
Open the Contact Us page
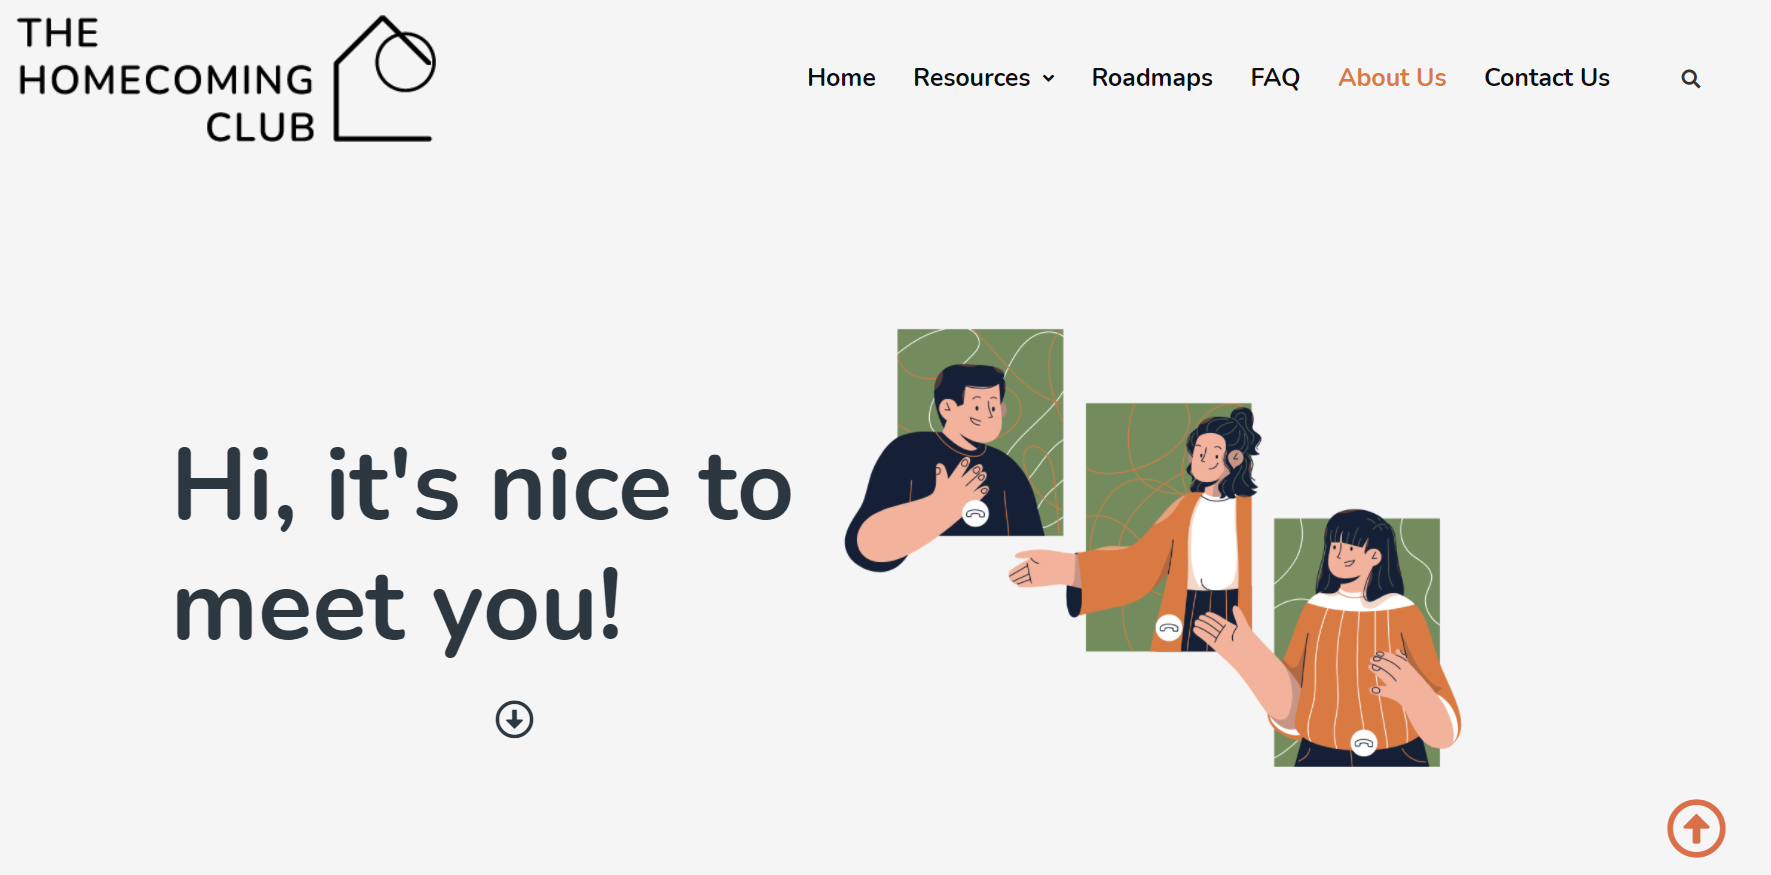[x=1547, y=78]
